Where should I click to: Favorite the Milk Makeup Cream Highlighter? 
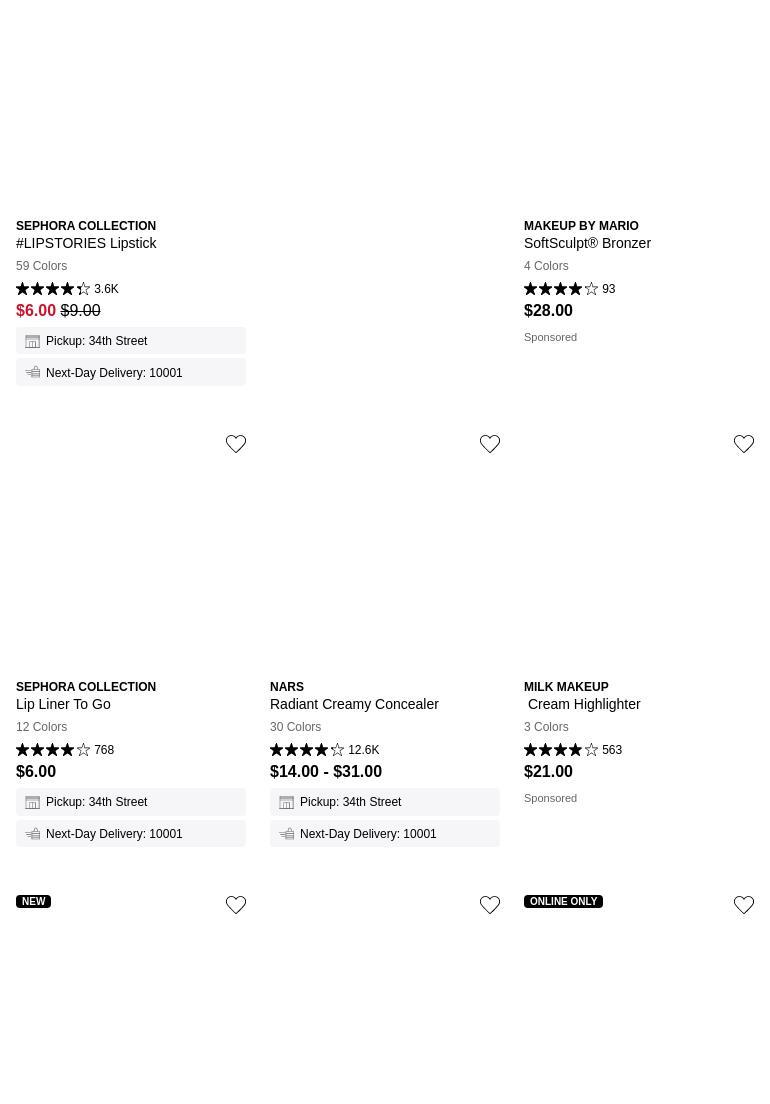click(744, 444)
